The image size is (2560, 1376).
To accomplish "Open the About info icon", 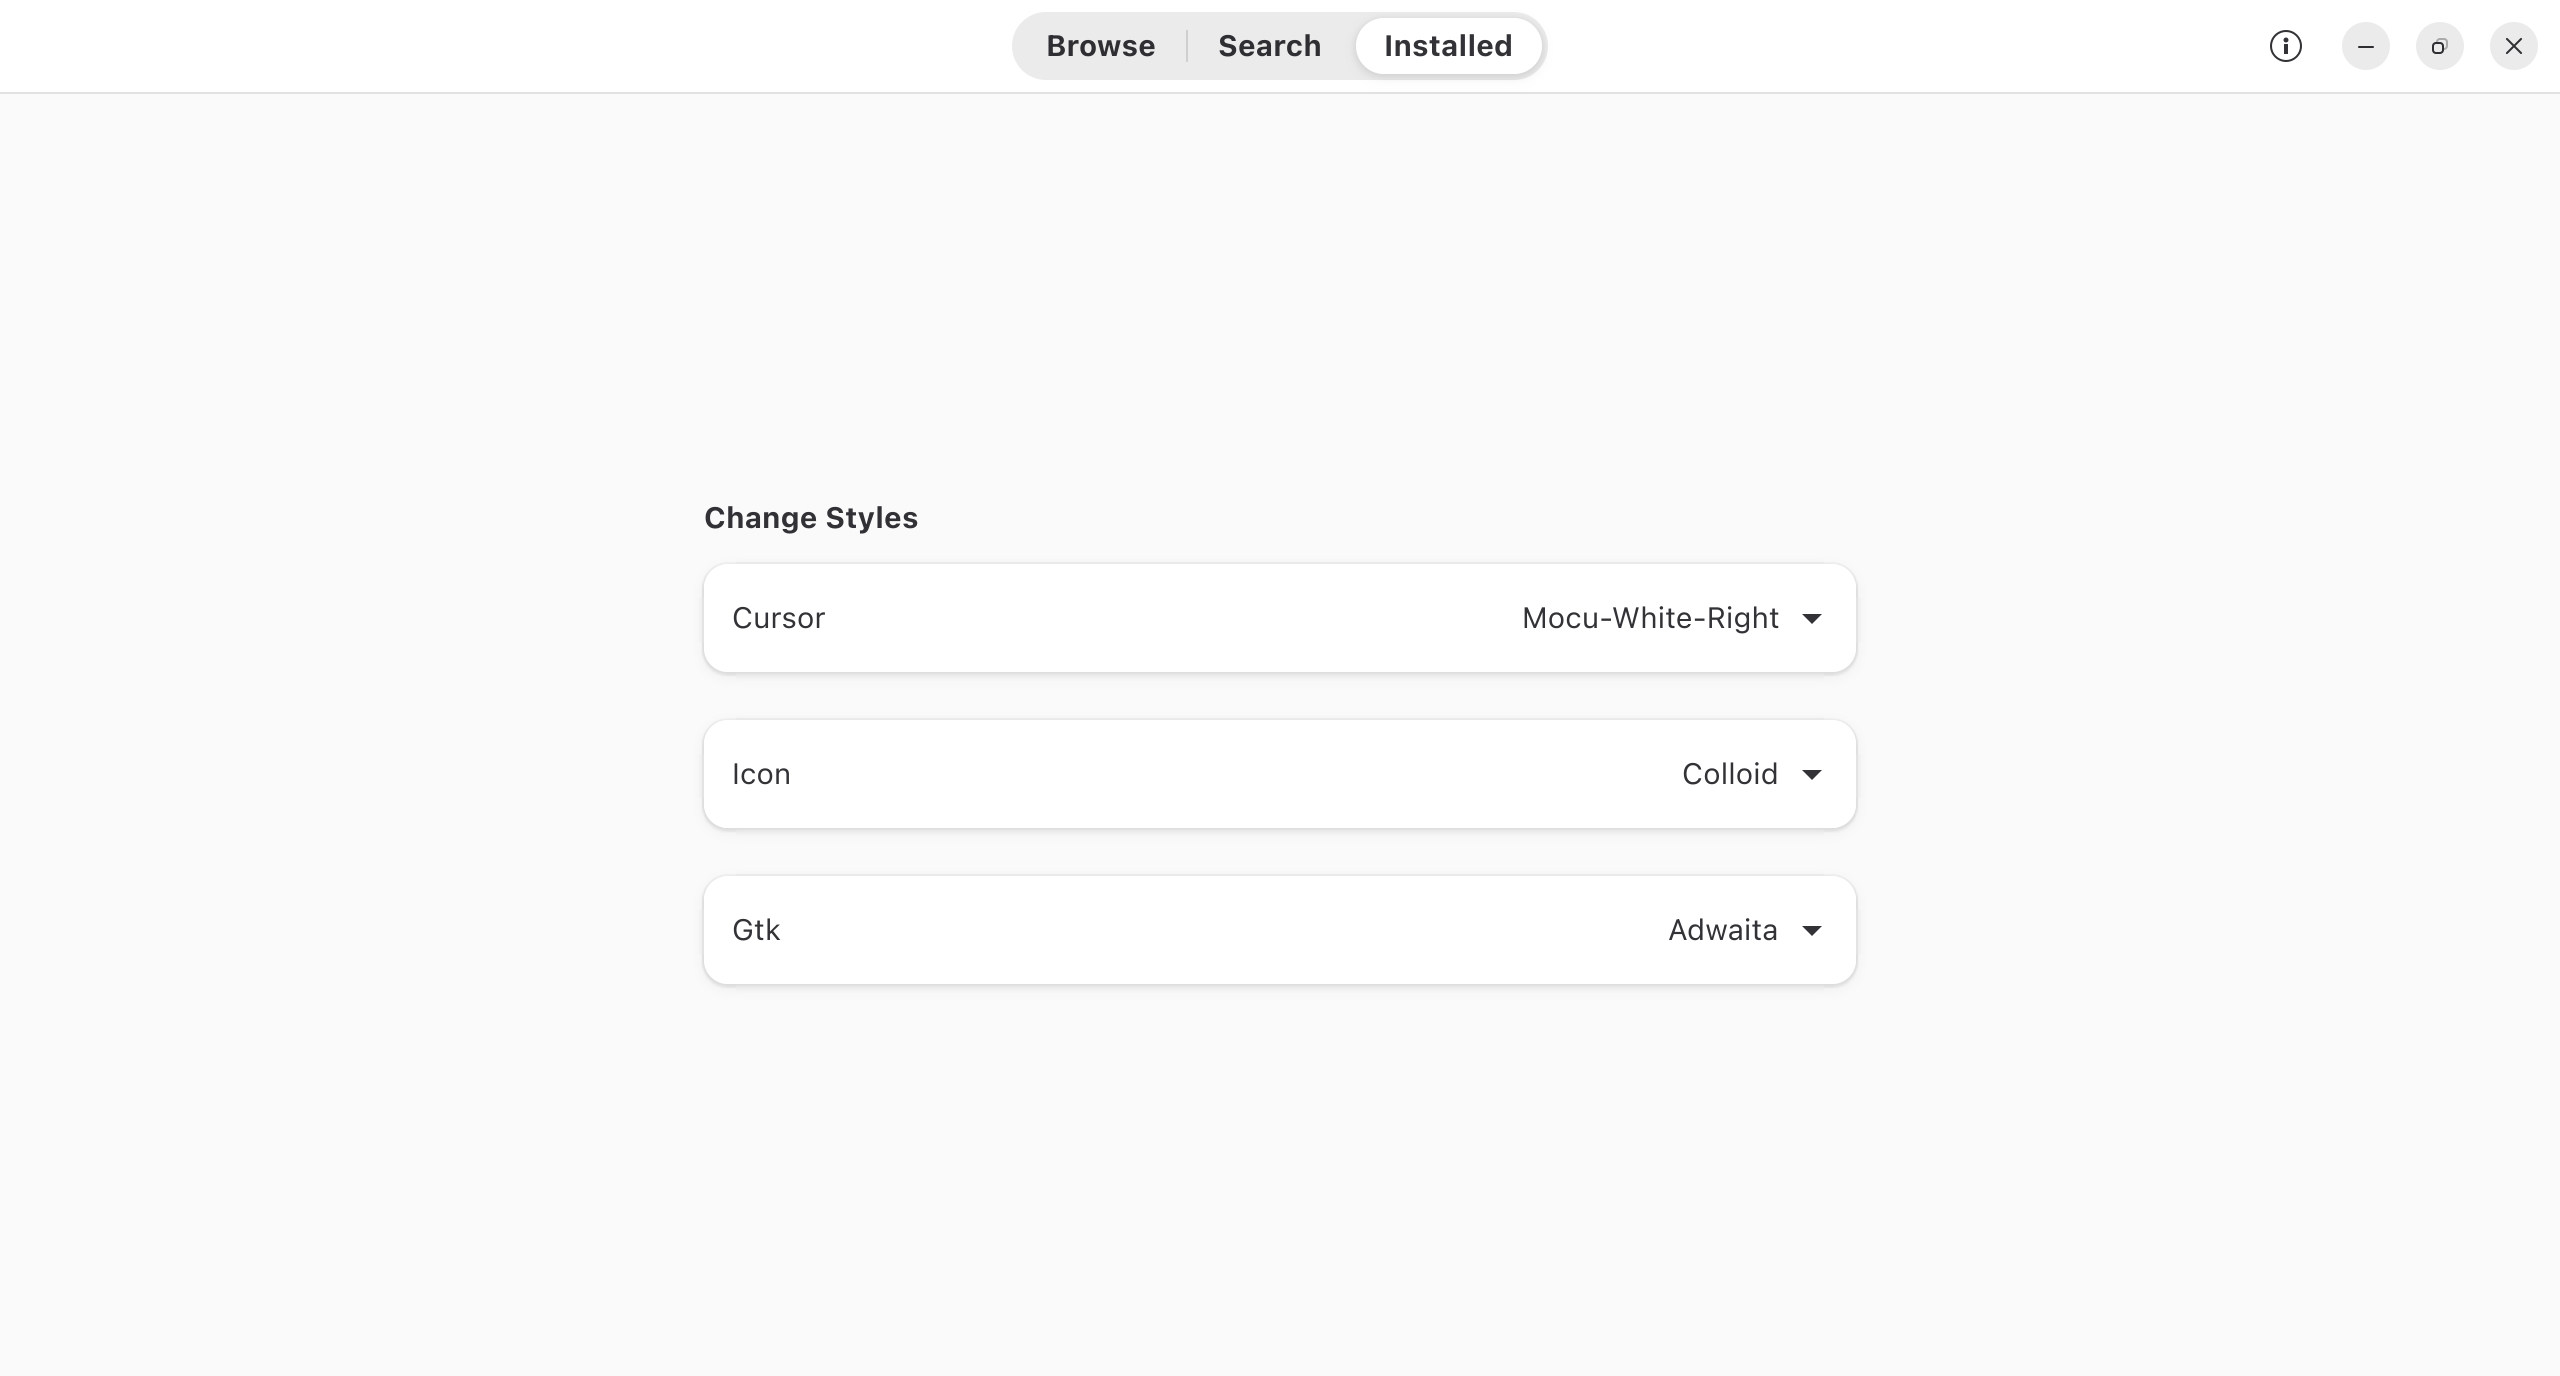I will tap(2285, 46).
